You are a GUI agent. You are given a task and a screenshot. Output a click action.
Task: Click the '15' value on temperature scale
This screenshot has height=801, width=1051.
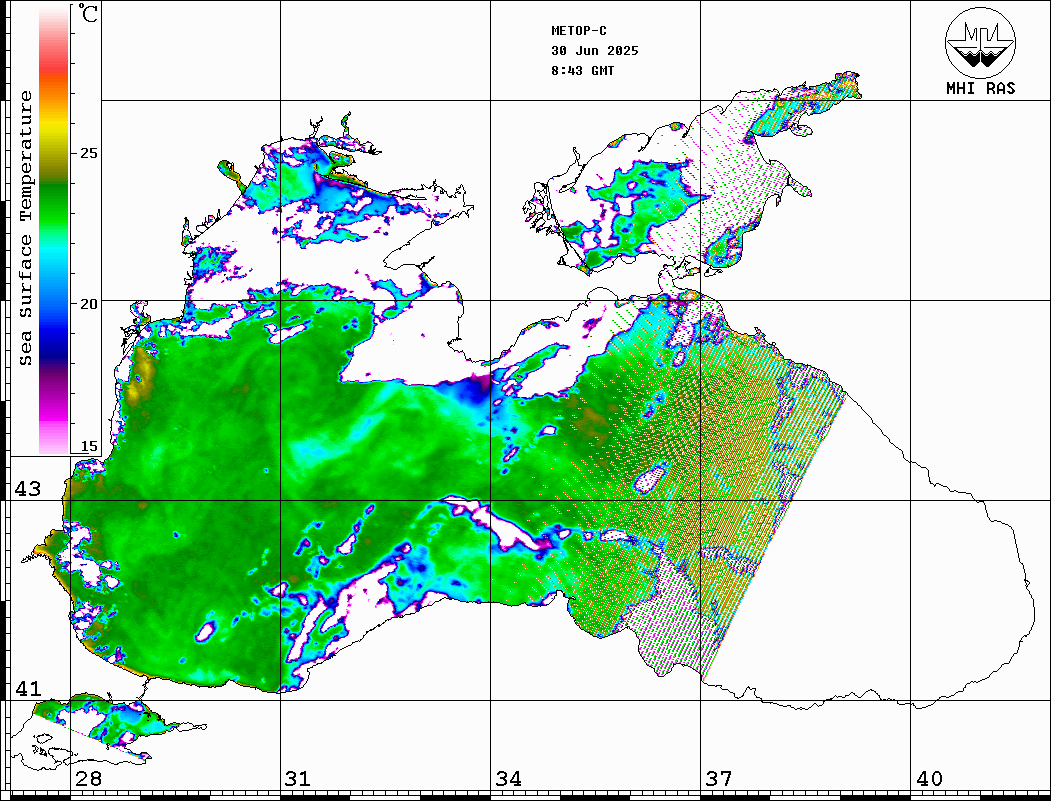pyautogui.click(x=88, y=446)
